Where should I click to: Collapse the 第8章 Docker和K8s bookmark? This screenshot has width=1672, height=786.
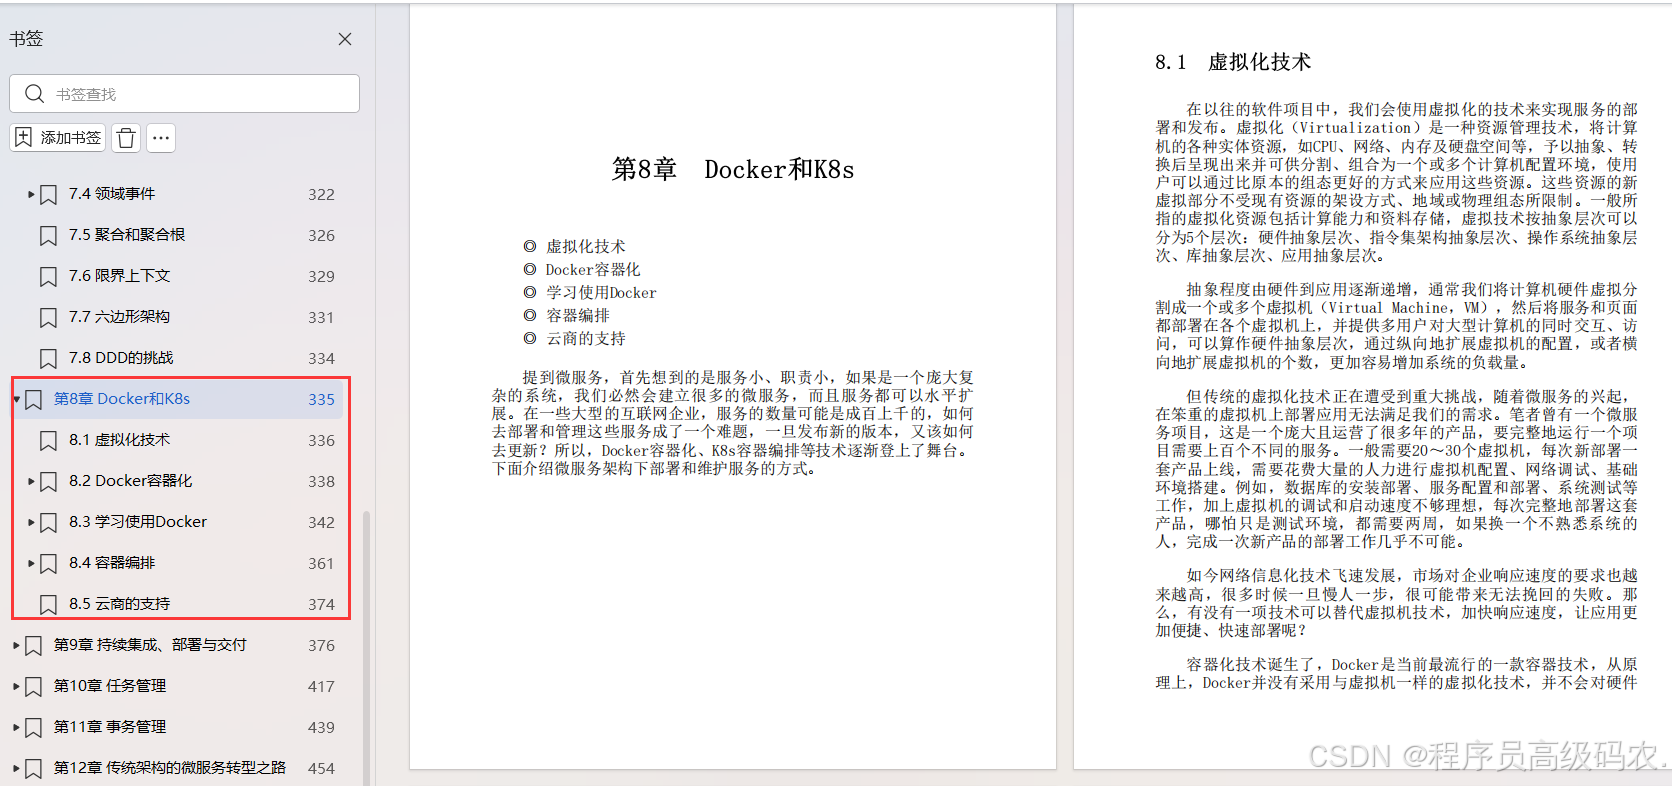click(x=17, y=399)
